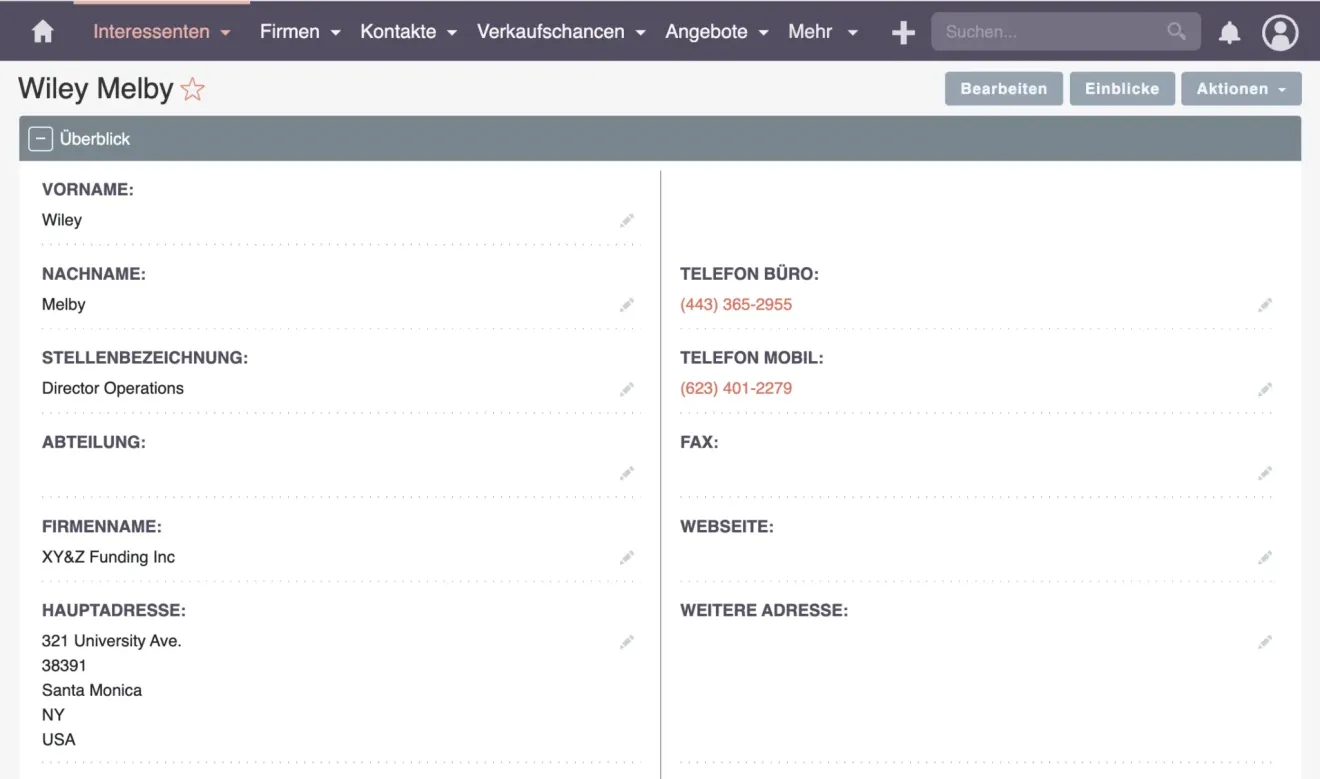Collapse the Überblick panel

click(x=40, y=139)
